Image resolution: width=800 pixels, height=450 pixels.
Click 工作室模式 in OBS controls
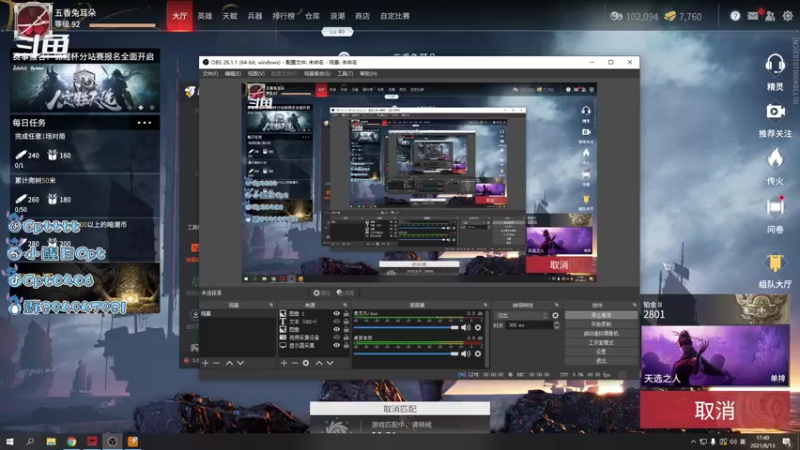click(x=601, y=342)
